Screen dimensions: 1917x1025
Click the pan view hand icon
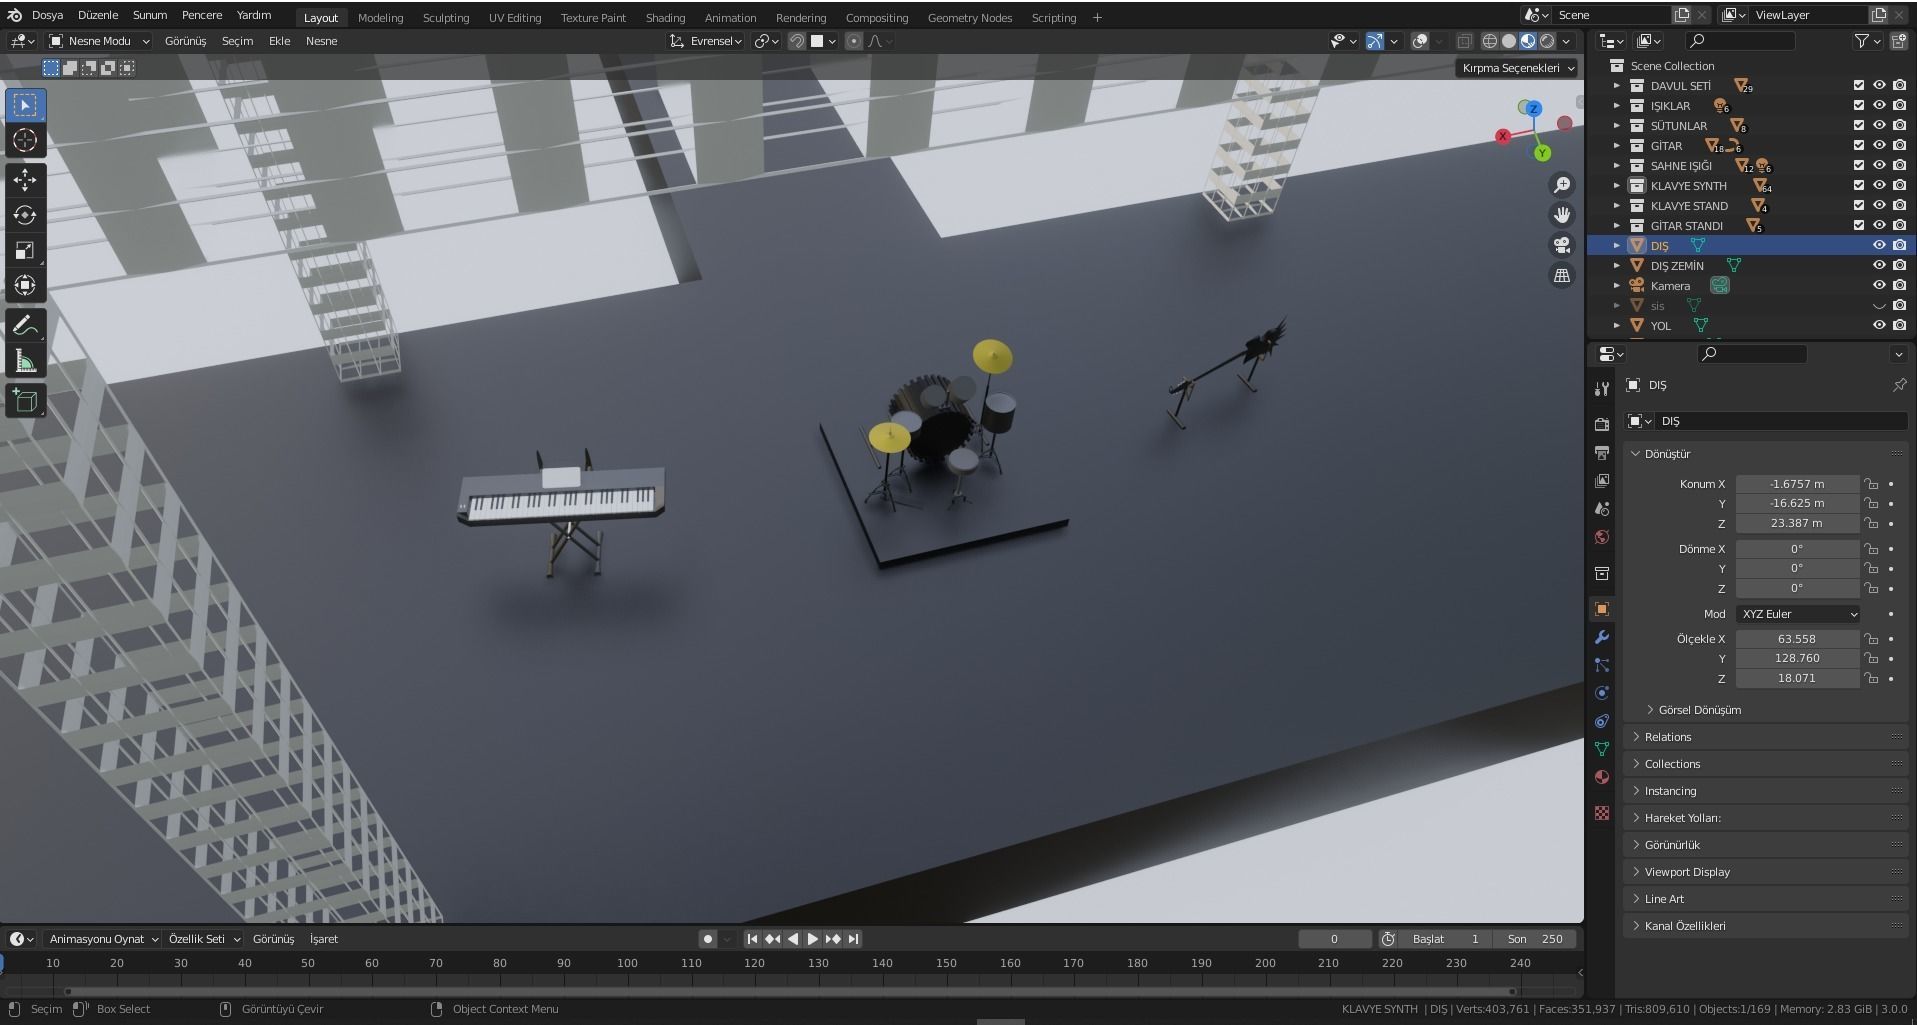(1561, 215)
